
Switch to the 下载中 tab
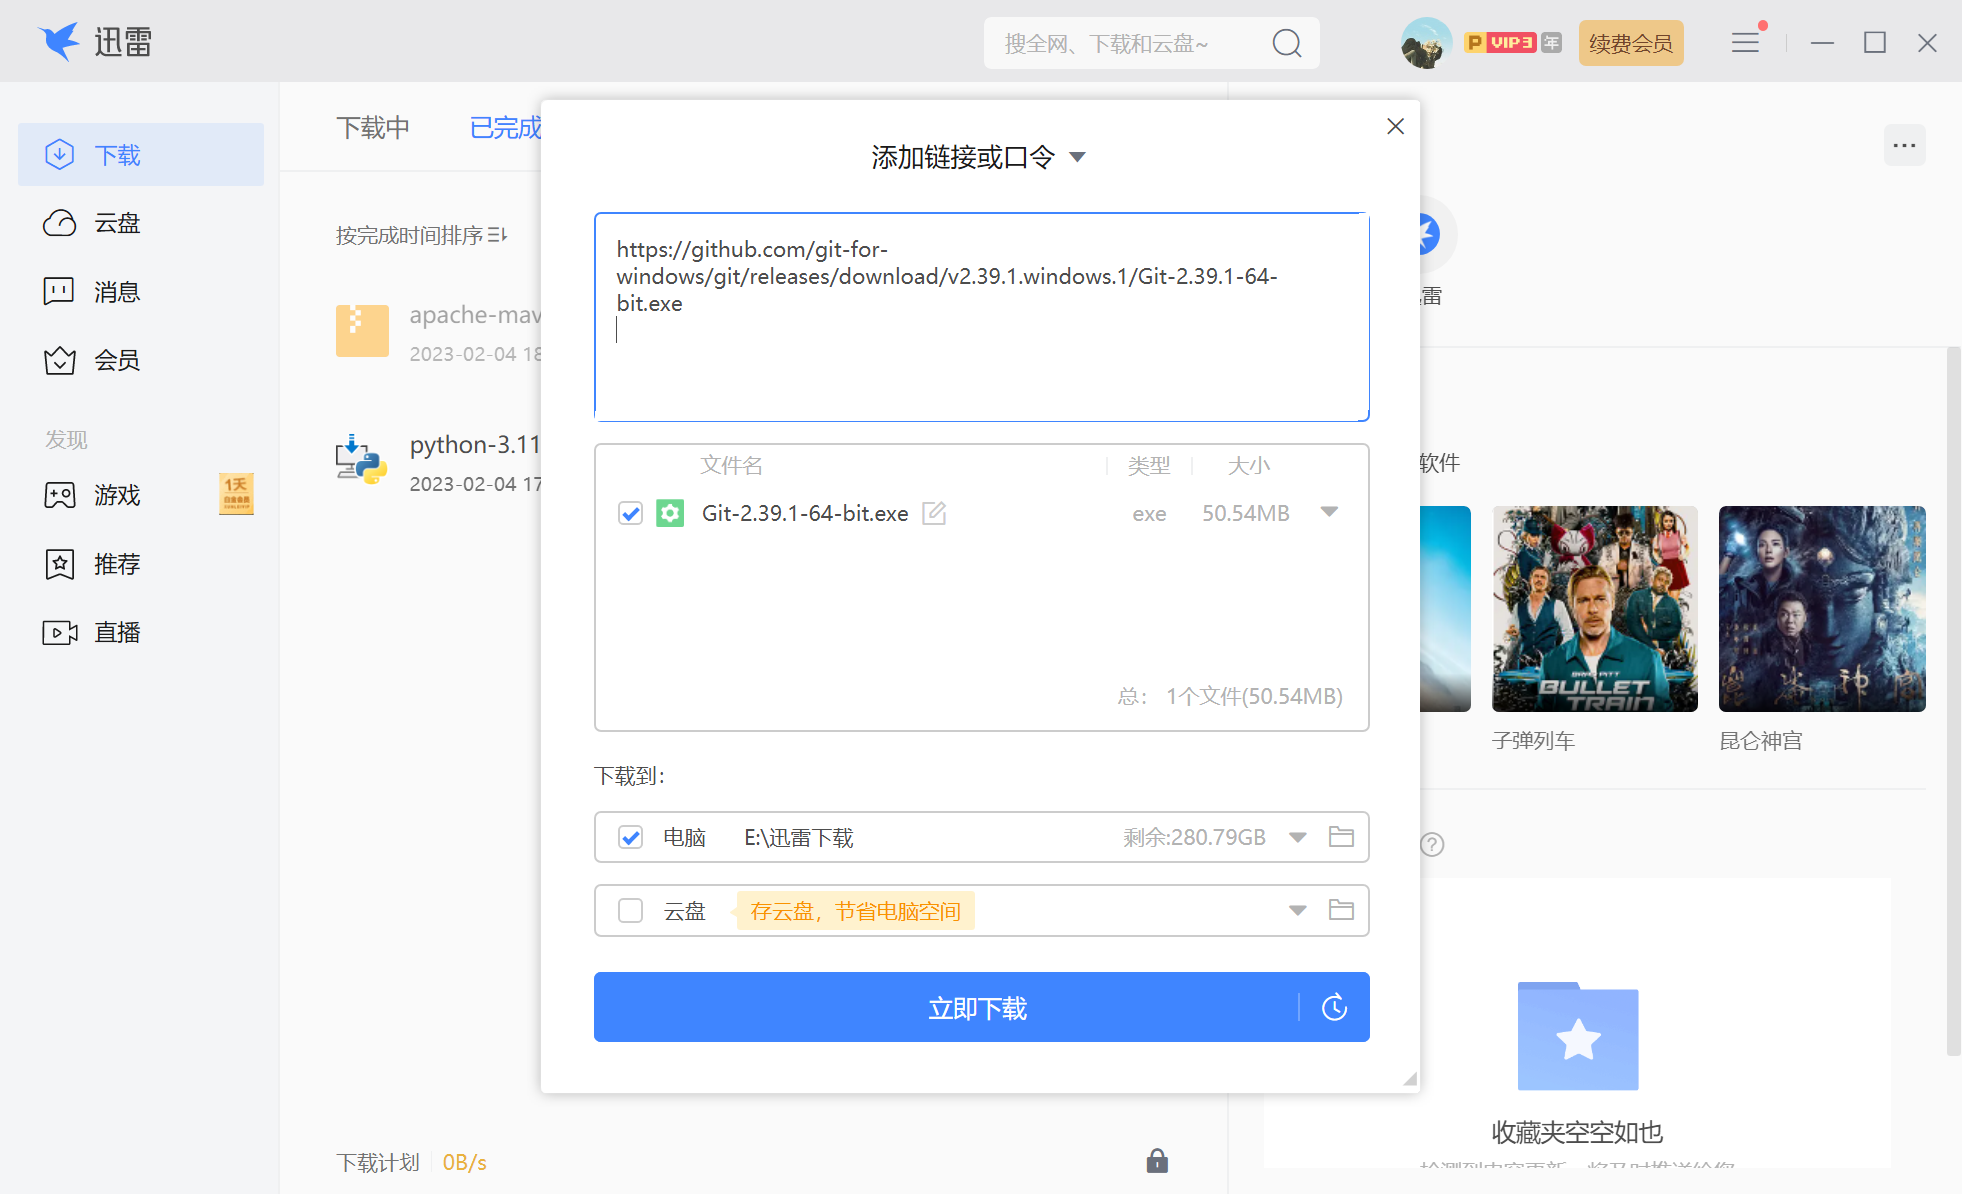coord(373,128)
